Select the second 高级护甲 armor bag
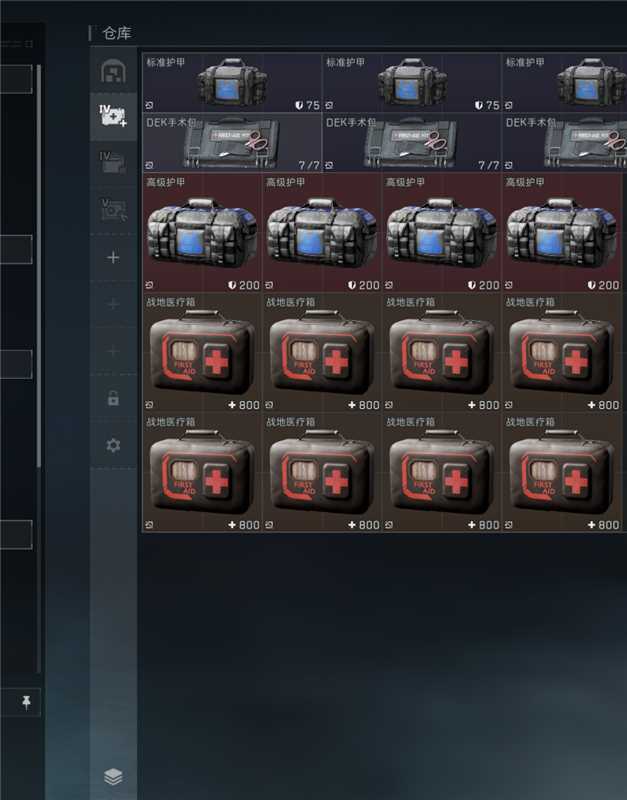Screen dimensions: 627x800 [x=322, y=233]
